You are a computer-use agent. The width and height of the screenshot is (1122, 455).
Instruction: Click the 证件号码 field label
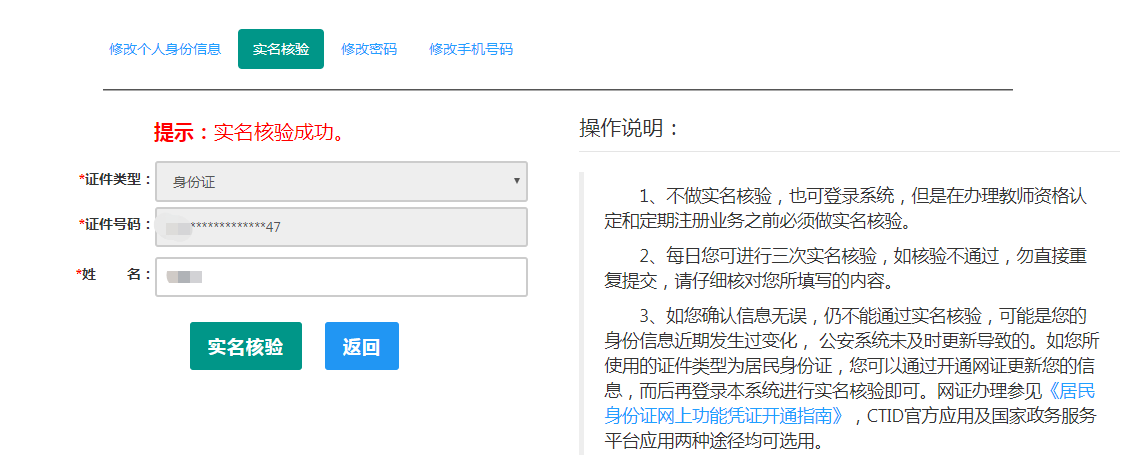pyautogui.click(x=117, y=225)
